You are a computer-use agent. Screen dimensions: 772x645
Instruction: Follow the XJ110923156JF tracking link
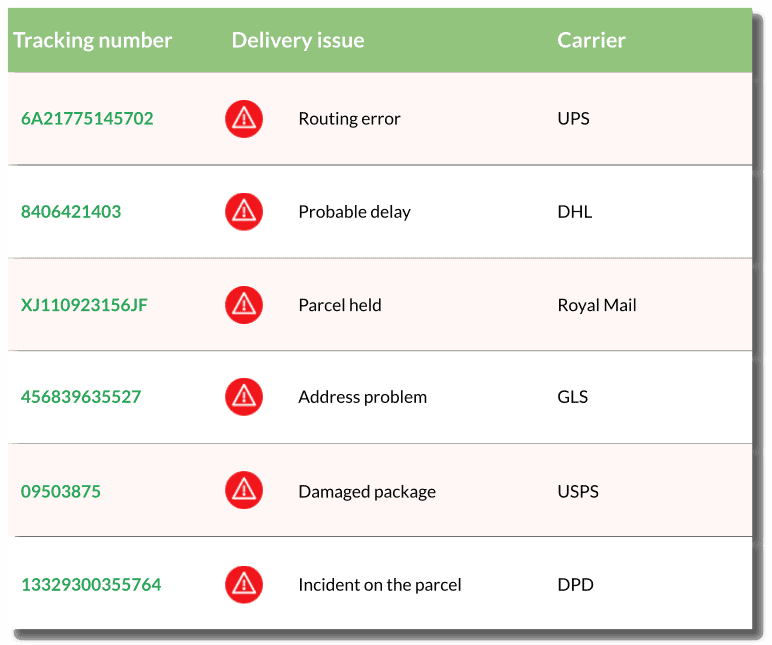point(84,305)
